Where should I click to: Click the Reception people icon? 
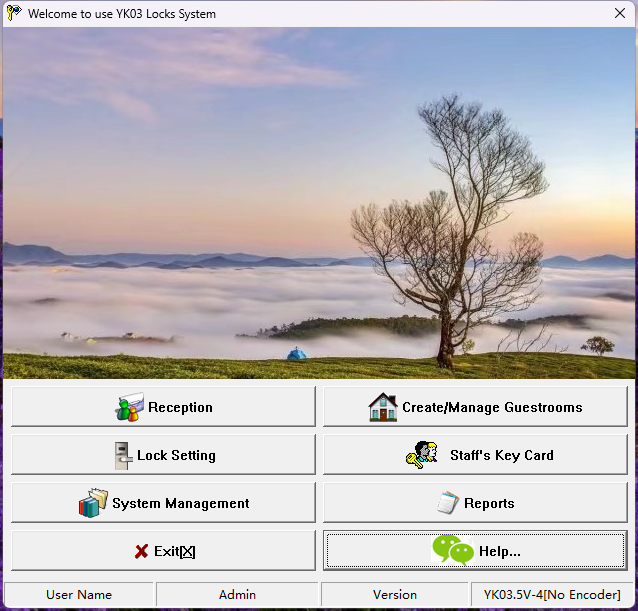129,408
